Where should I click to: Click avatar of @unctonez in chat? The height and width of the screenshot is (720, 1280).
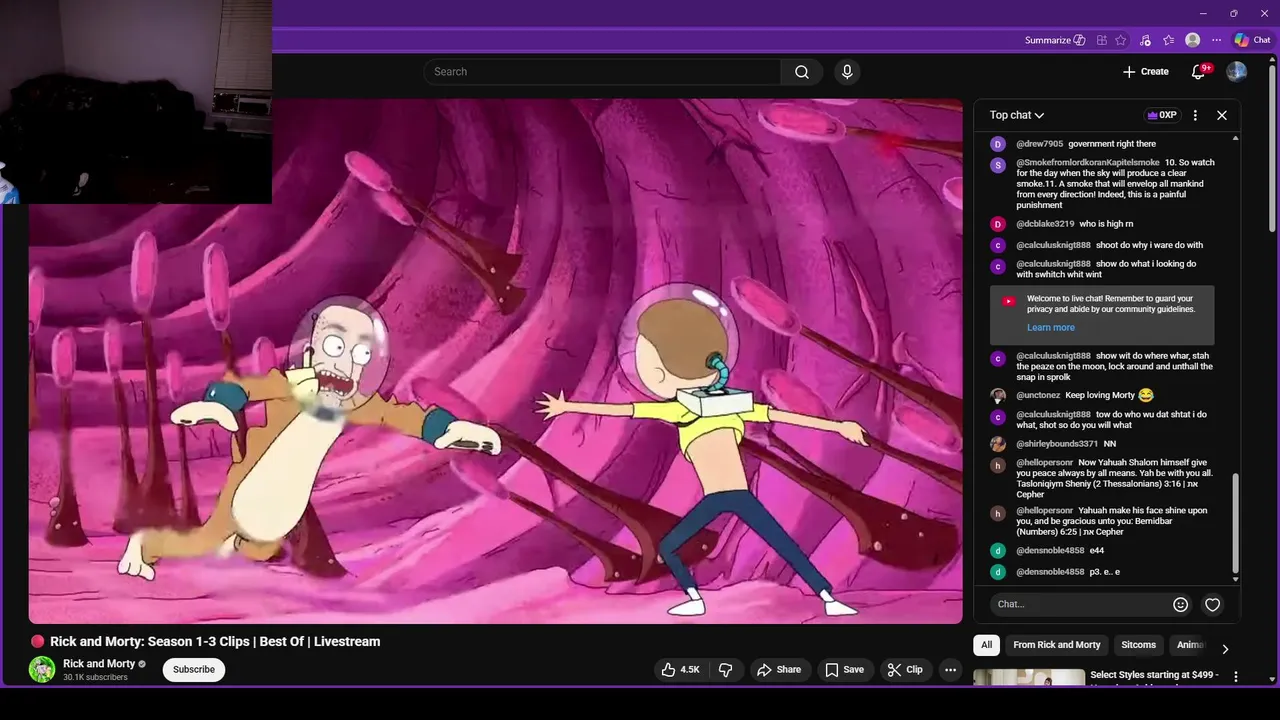click(997, 395)
